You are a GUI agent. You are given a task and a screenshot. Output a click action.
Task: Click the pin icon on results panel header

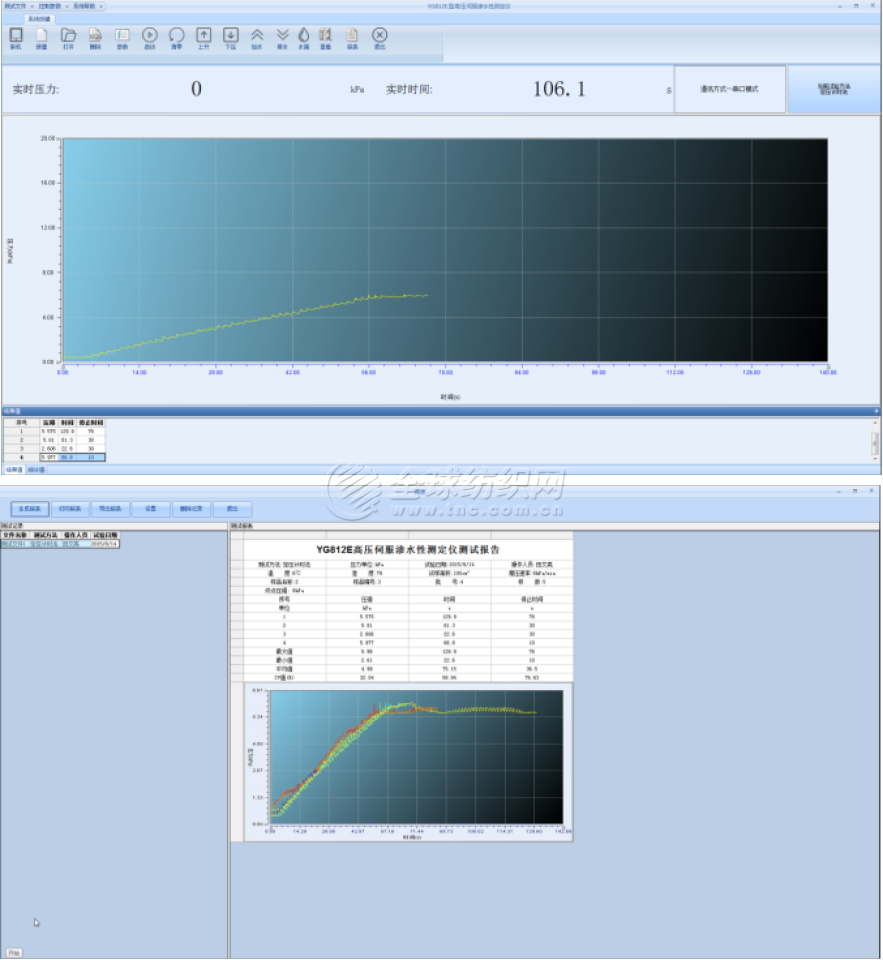[876, 411]
